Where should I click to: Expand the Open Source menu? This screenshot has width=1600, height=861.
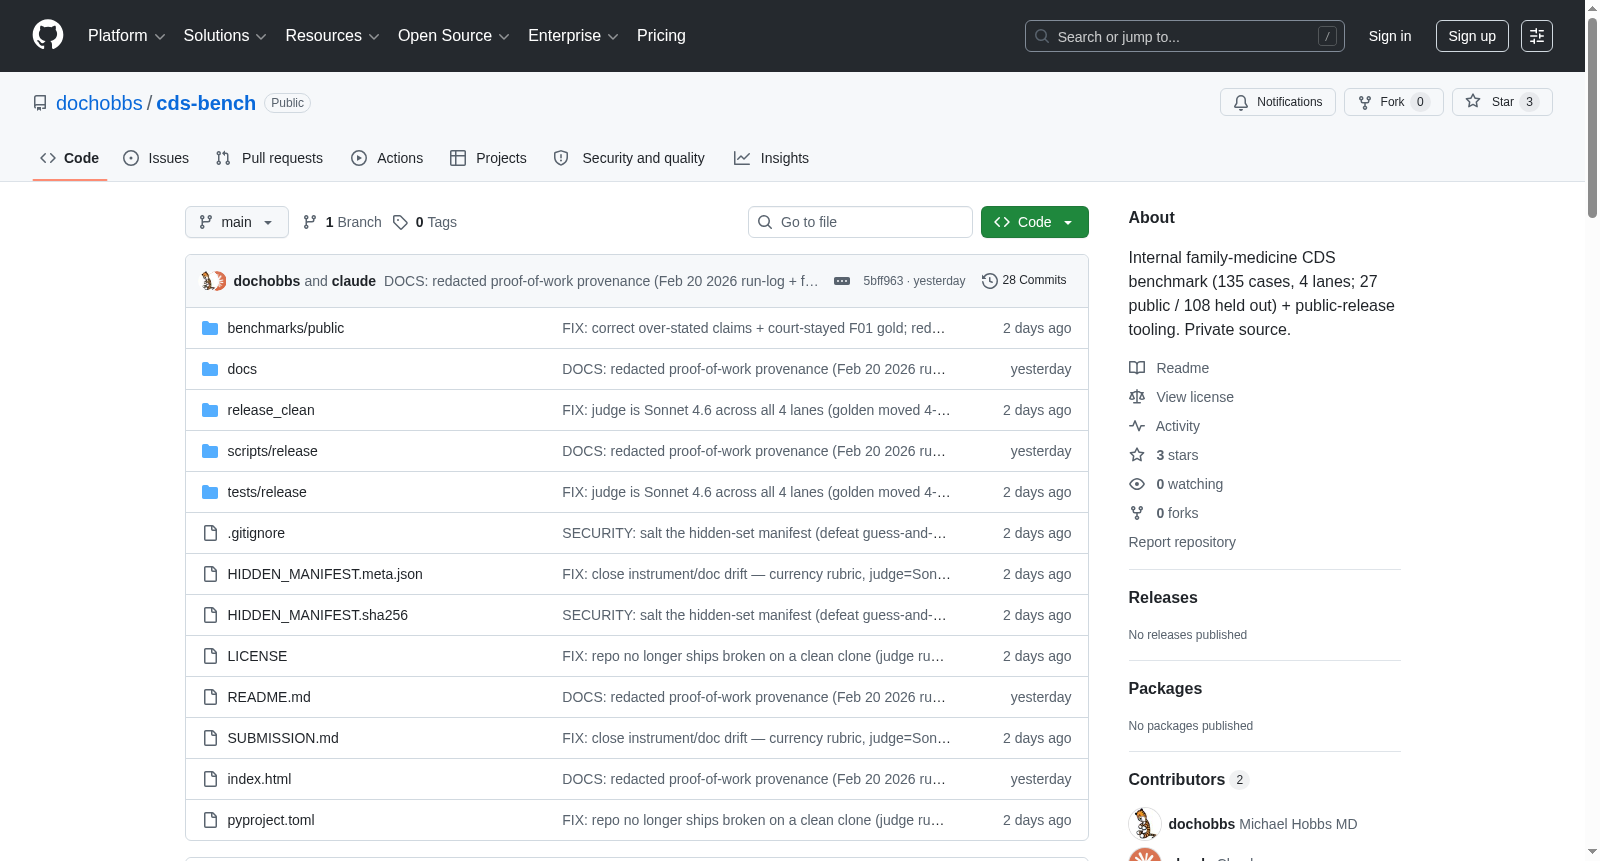(454, 36)
